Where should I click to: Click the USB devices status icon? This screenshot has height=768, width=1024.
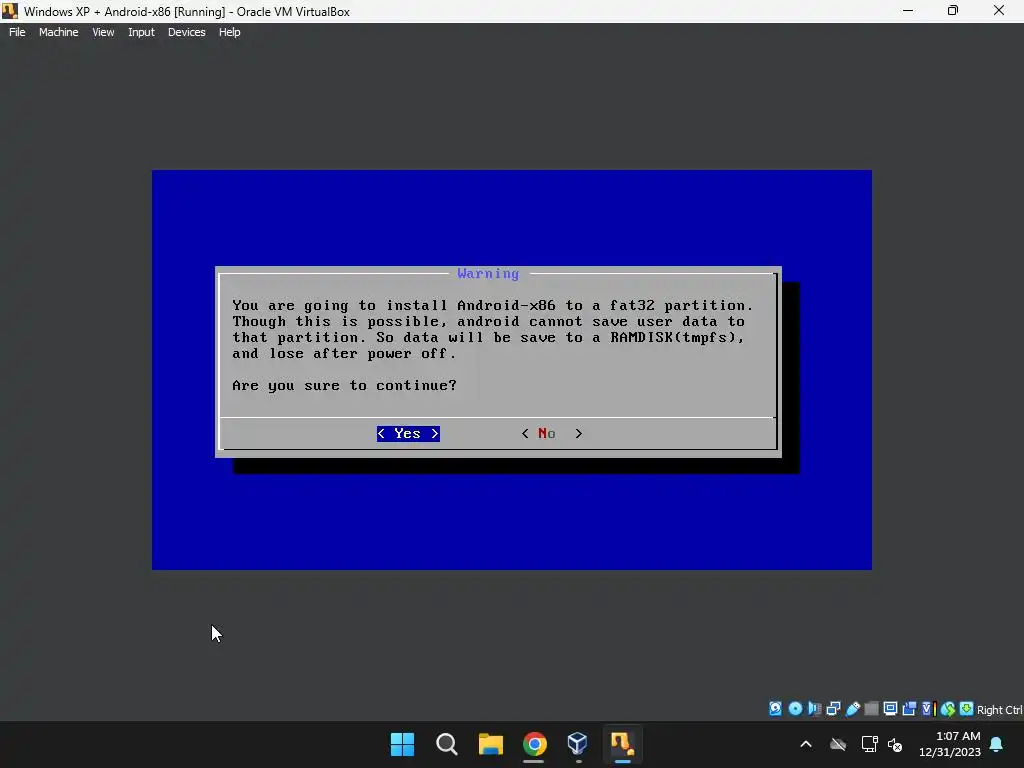coord(852,709)
